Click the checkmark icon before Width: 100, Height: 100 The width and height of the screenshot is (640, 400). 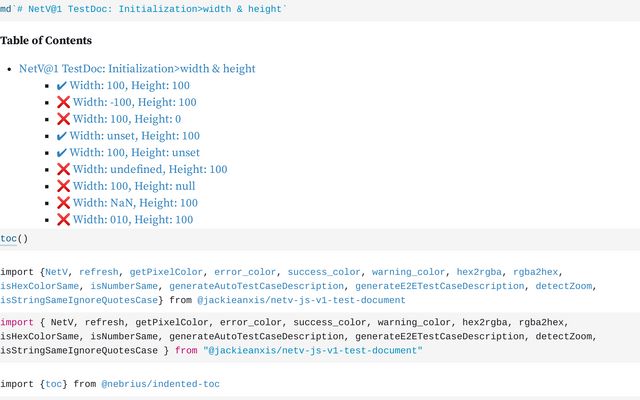tap(62, 86)
